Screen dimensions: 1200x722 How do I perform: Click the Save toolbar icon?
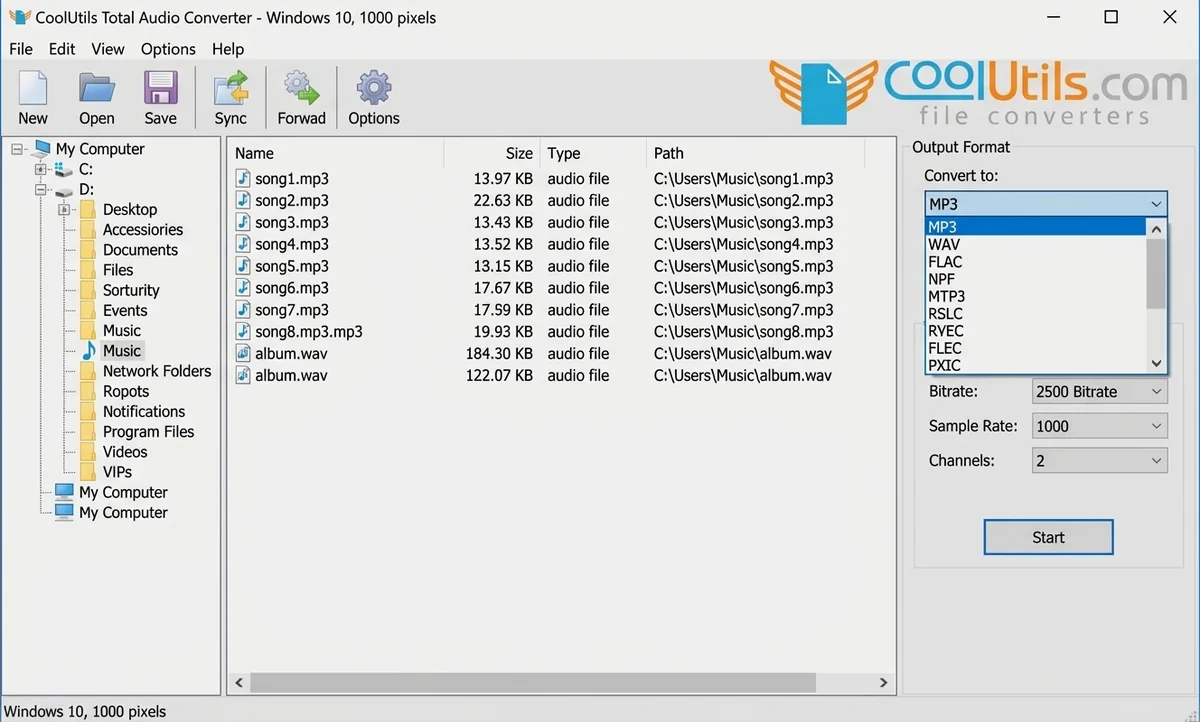coord(160,96)
